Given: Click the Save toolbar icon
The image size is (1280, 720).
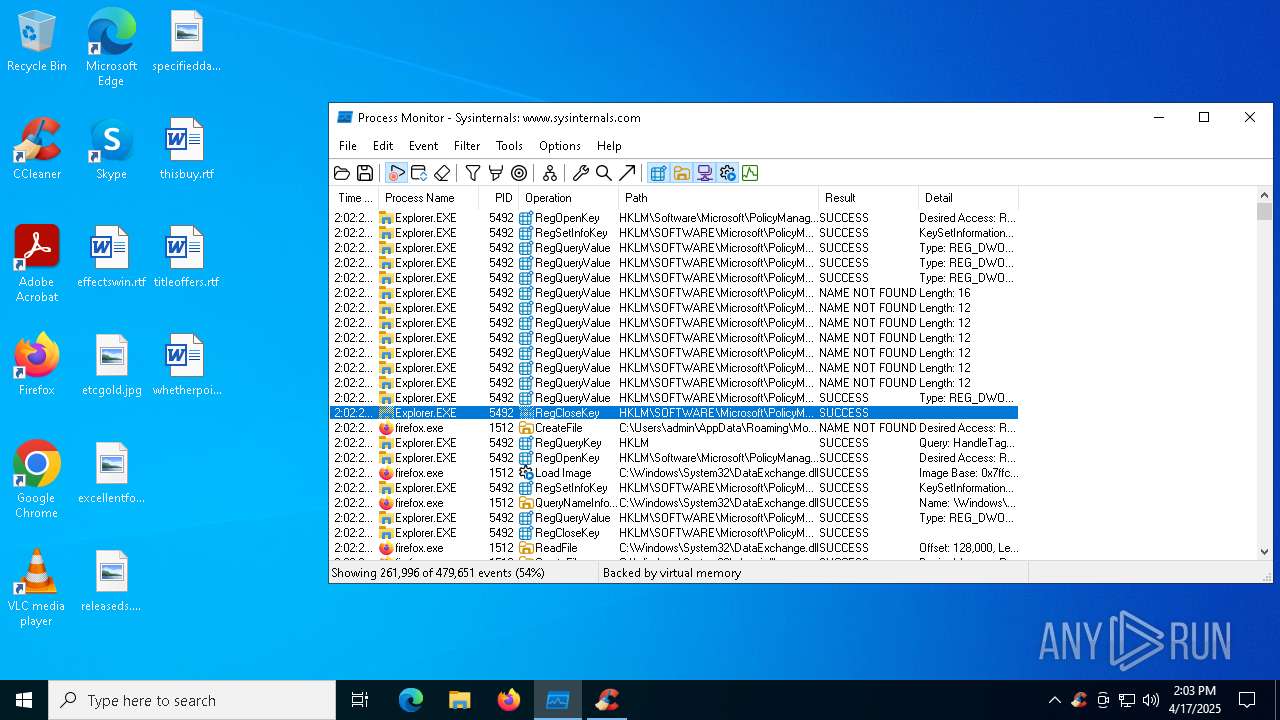Looking at the screenshot, I should 365,173.
